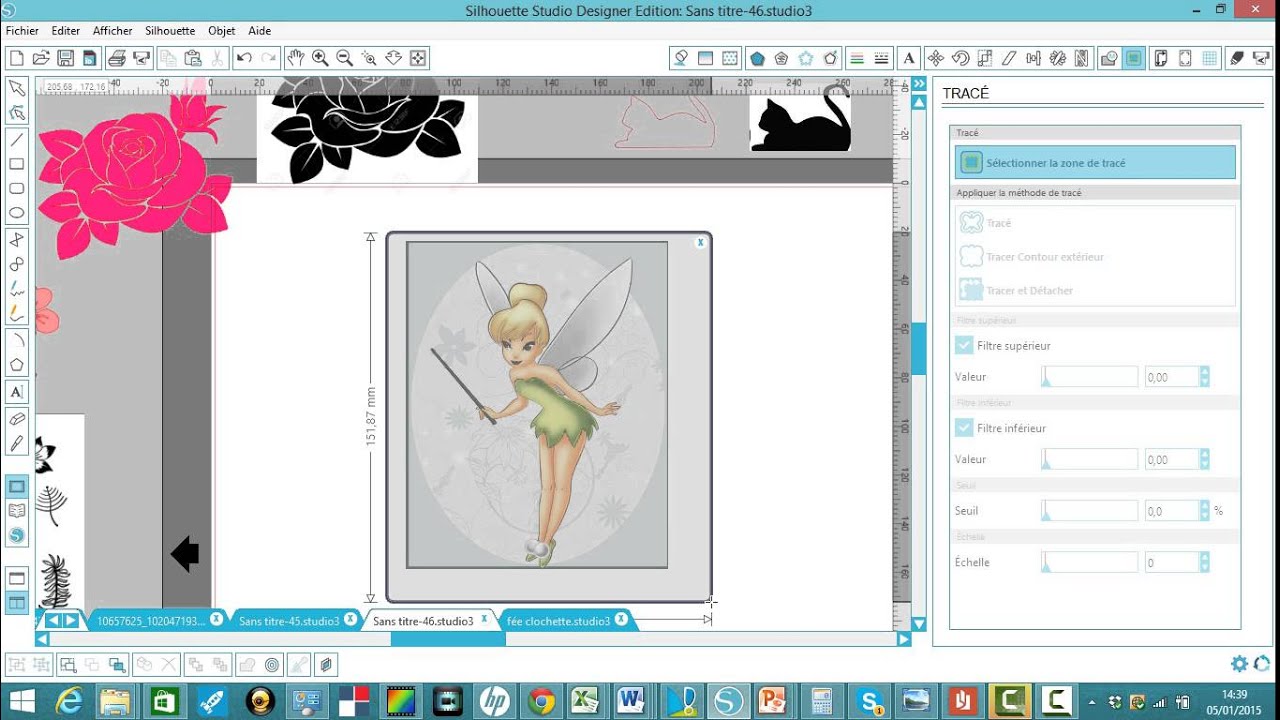Click the Filtre inférieur Valeur input field
This screenshot has width=1280, height=720.
[1171, 459]
